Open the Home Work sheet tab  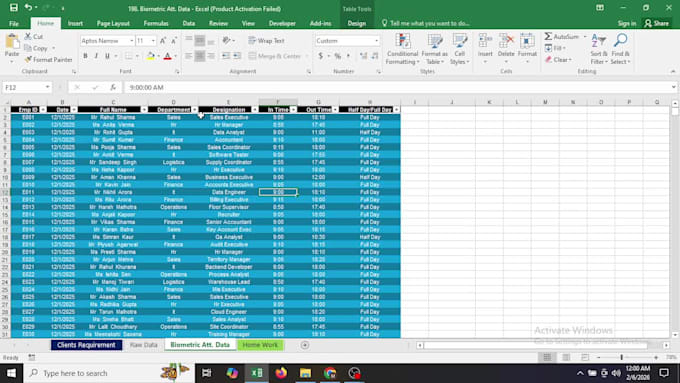point(260,345)
